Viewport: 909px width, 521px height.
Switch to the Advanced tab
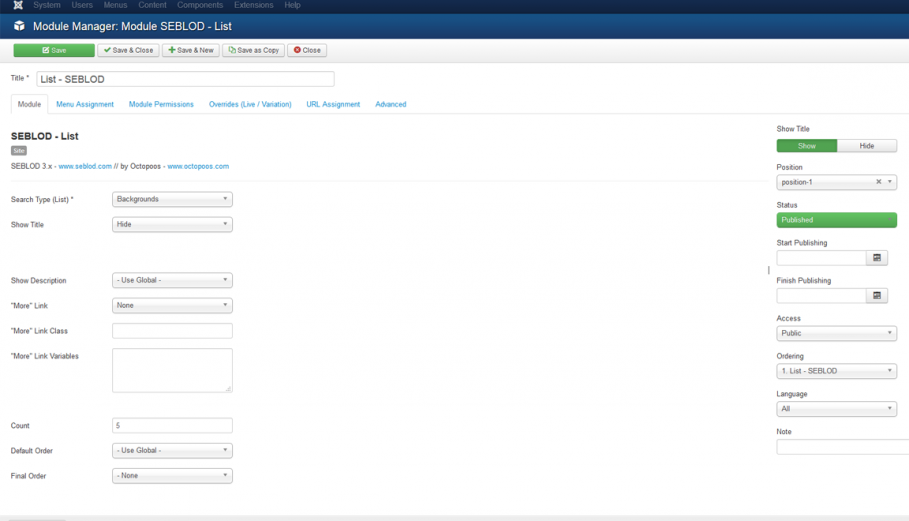point(391,104)
